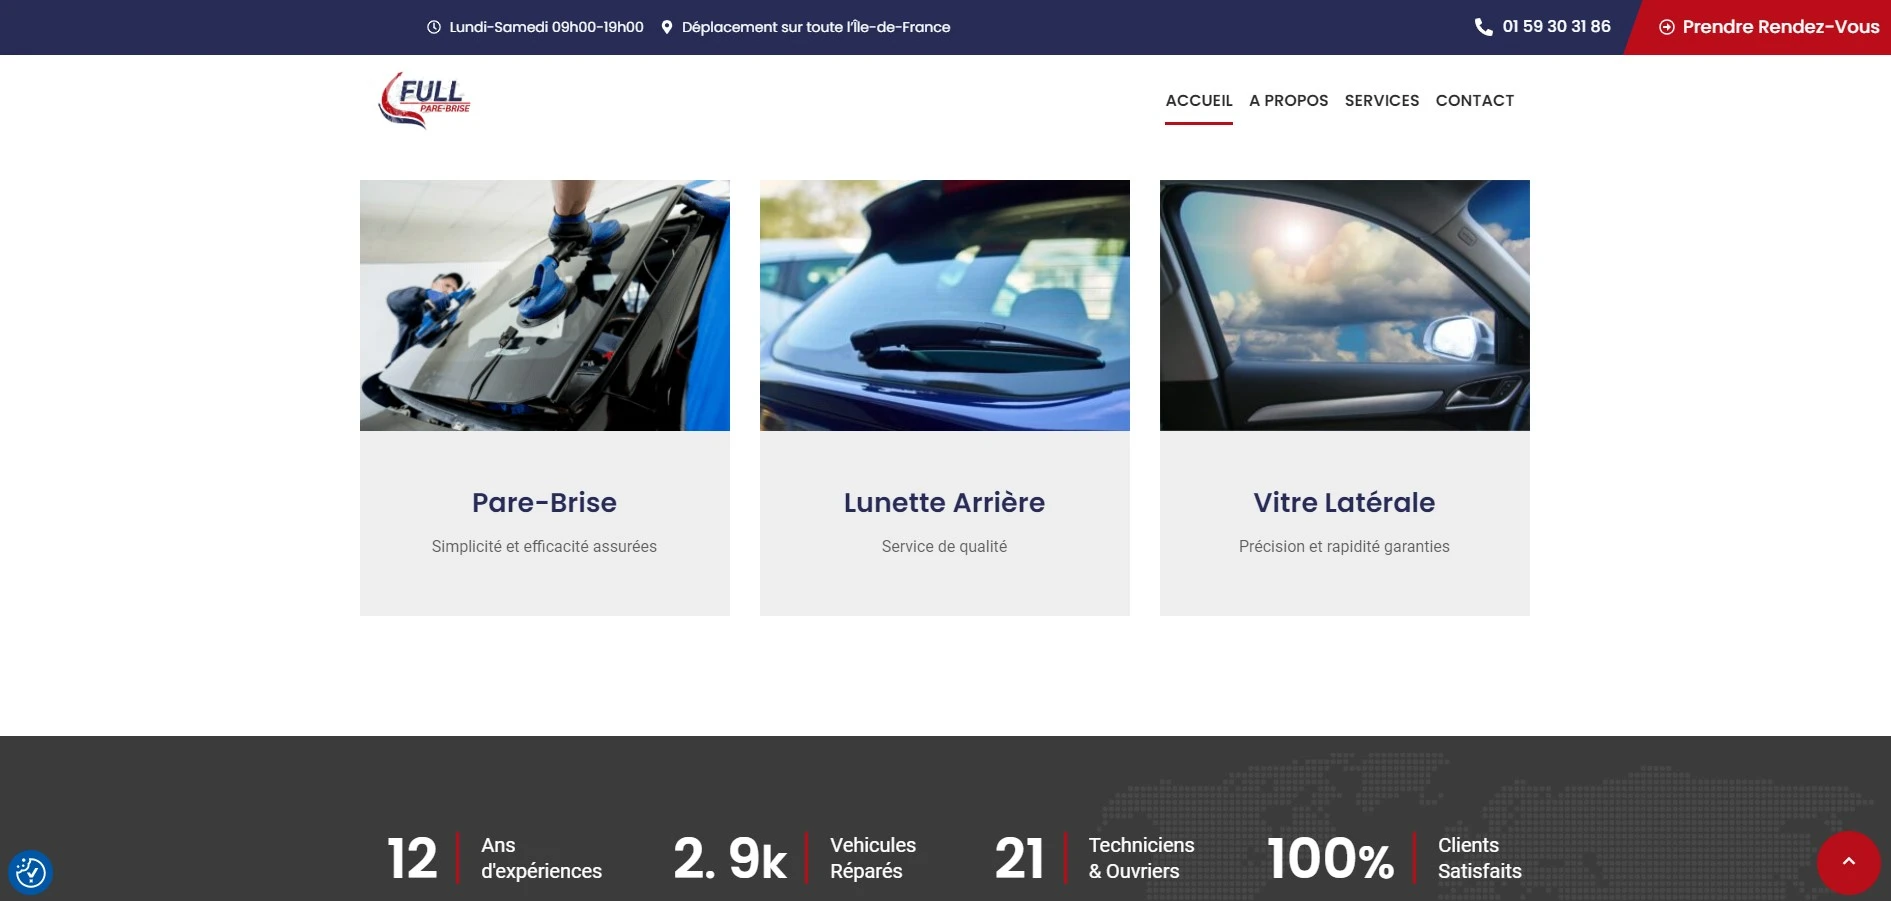1891x901 pixels.
Task: Call the number 01 59 30 31 86
Action: (1556, 27)
